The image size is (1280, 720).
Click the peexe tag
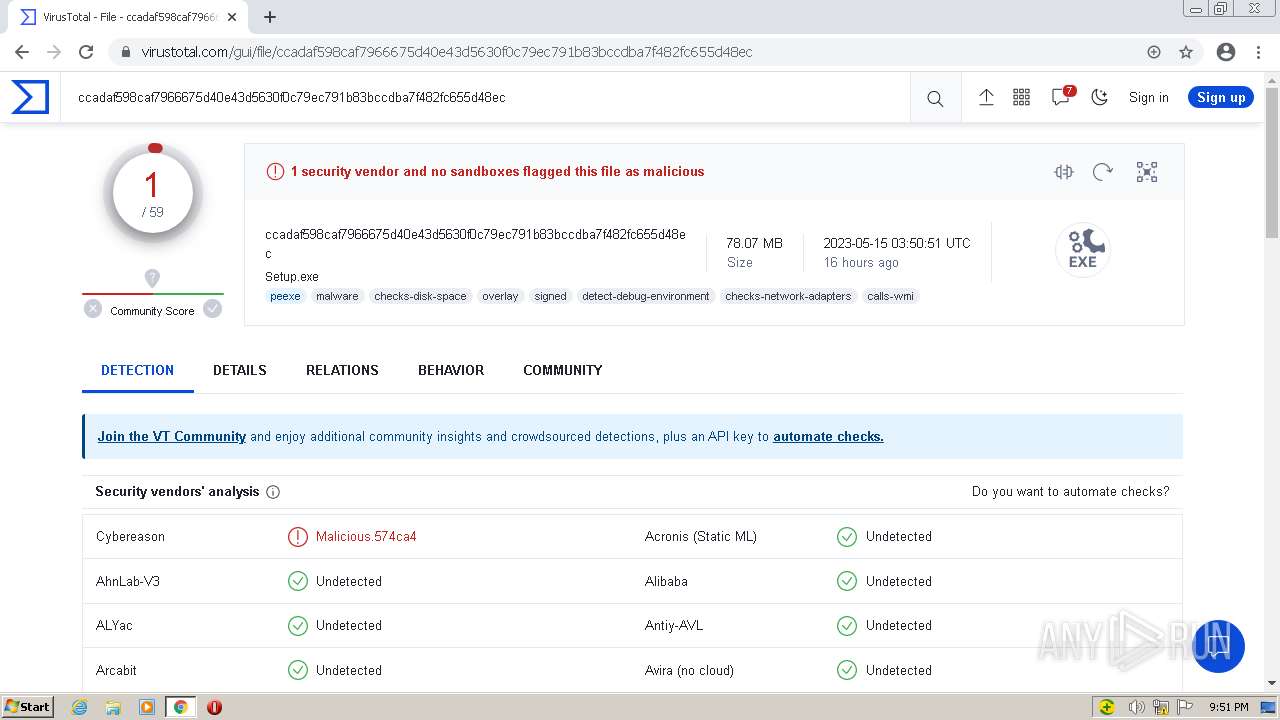coord(285,296)
